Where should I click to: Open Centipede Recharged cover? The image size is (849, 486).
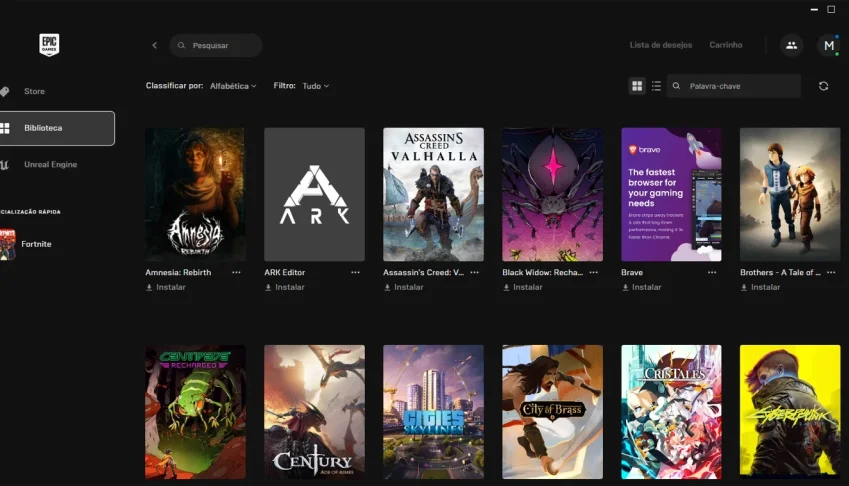tap(195, 412)
